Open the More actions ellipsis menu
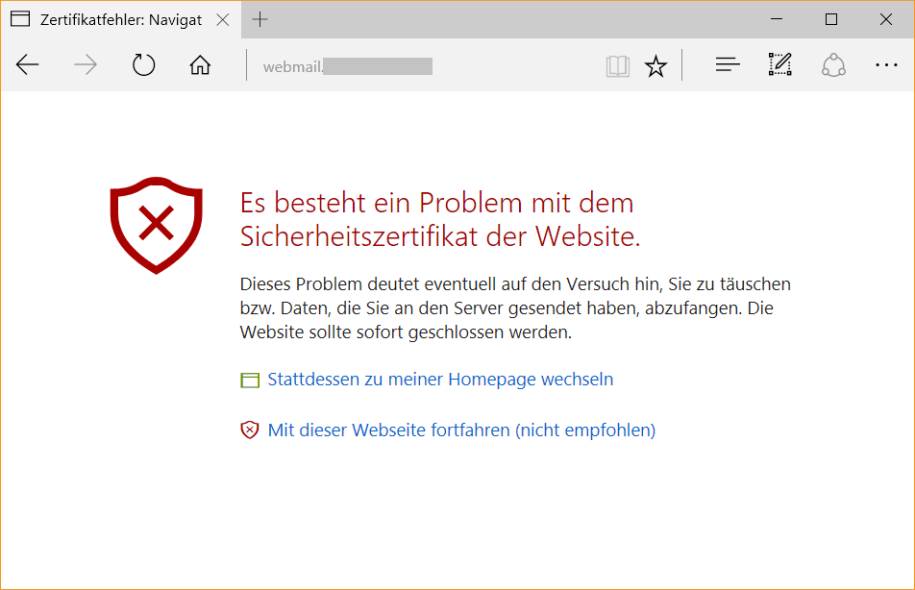The image size is (915, 590). point(886,65)
